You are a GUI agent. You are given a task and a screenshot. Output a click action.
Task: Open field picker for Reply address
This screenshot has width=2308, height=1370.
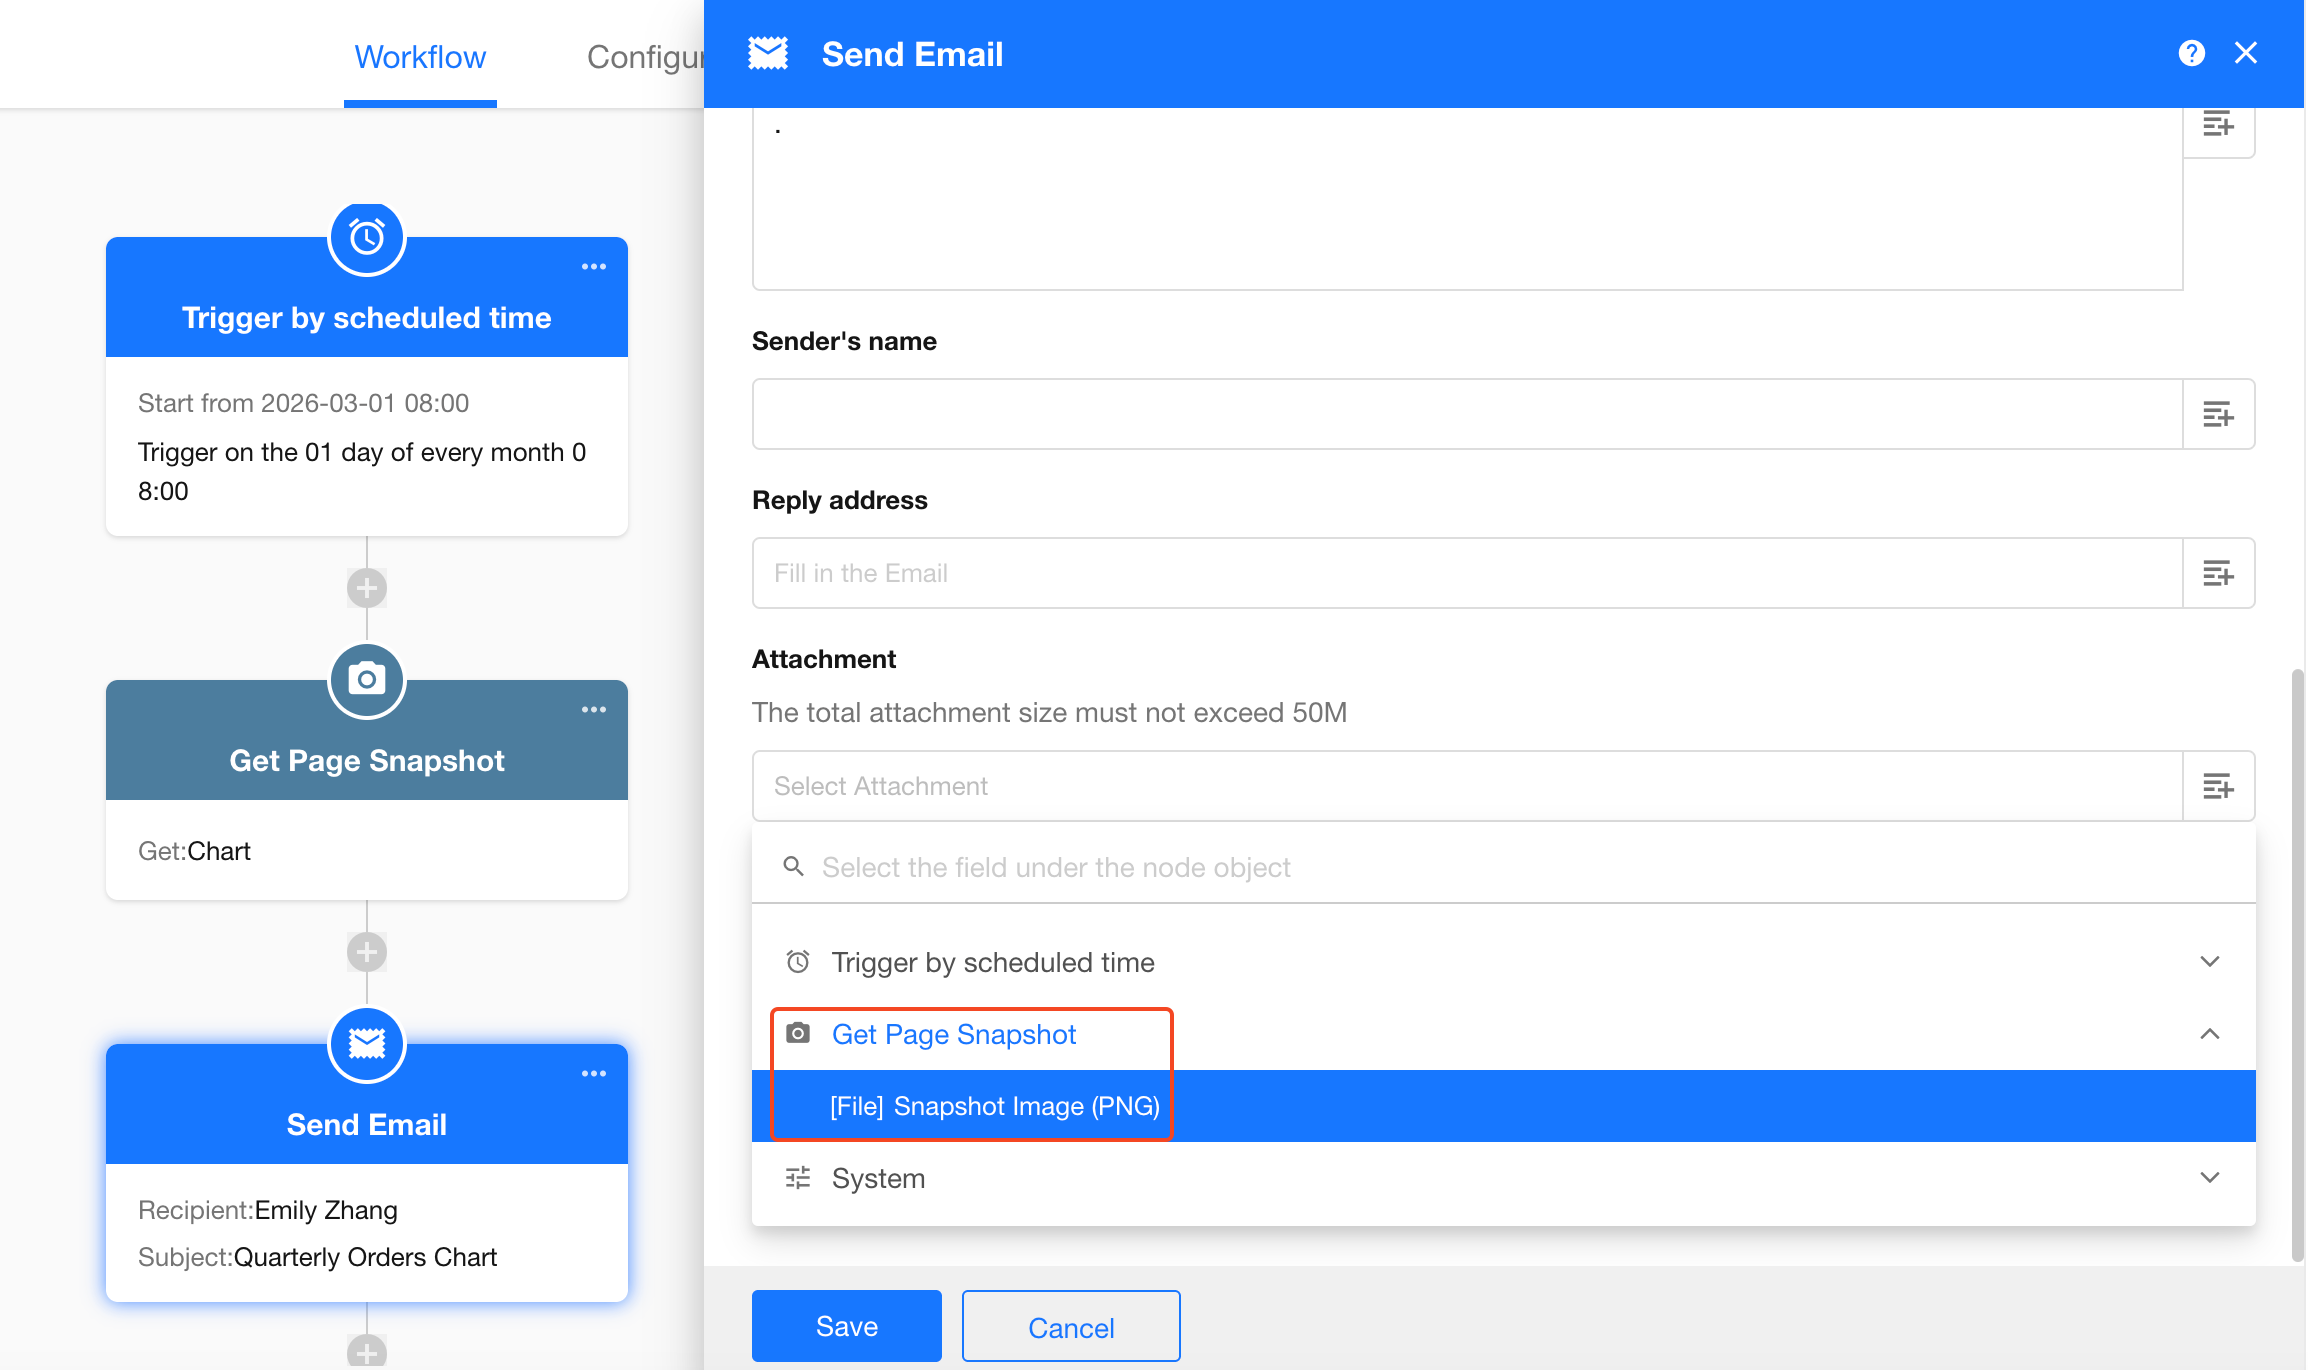coord(2217,573)
